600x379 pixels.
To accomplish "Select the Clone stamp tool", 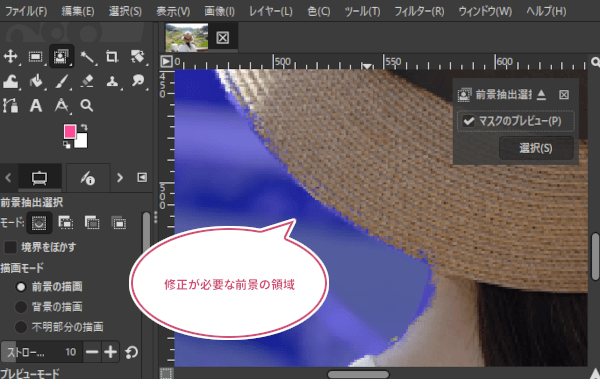I will 112,82.
